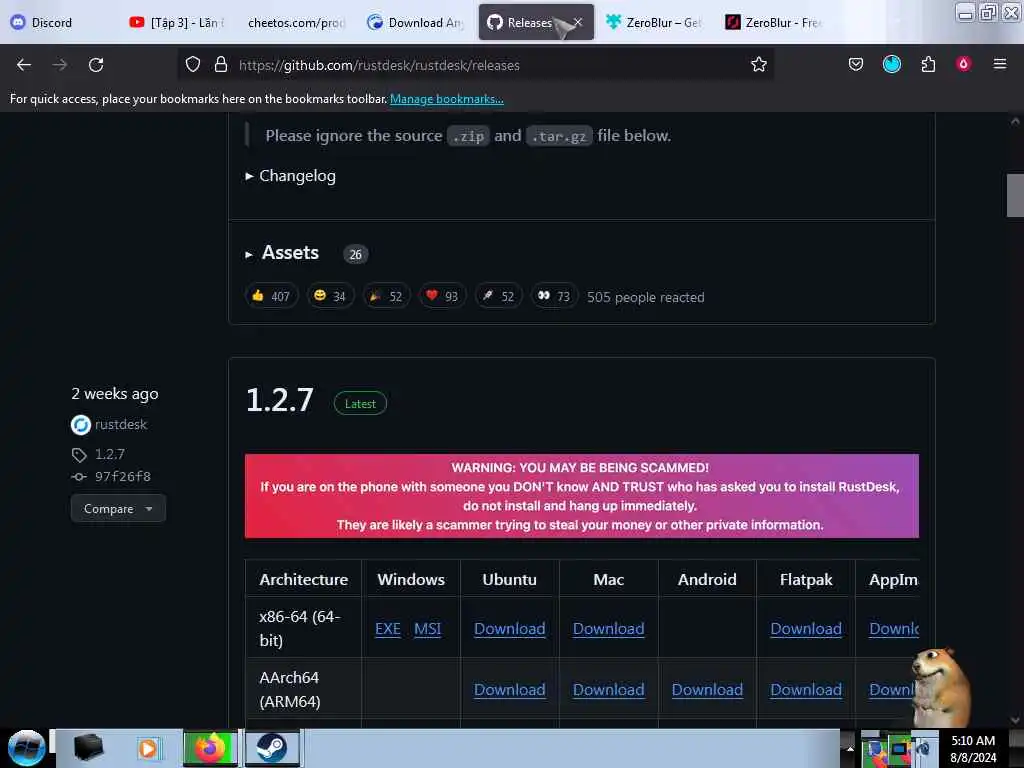This screenshot has height=768, width=1024.
Task: Click the blue profile account icon
Action: pos(891,64)
